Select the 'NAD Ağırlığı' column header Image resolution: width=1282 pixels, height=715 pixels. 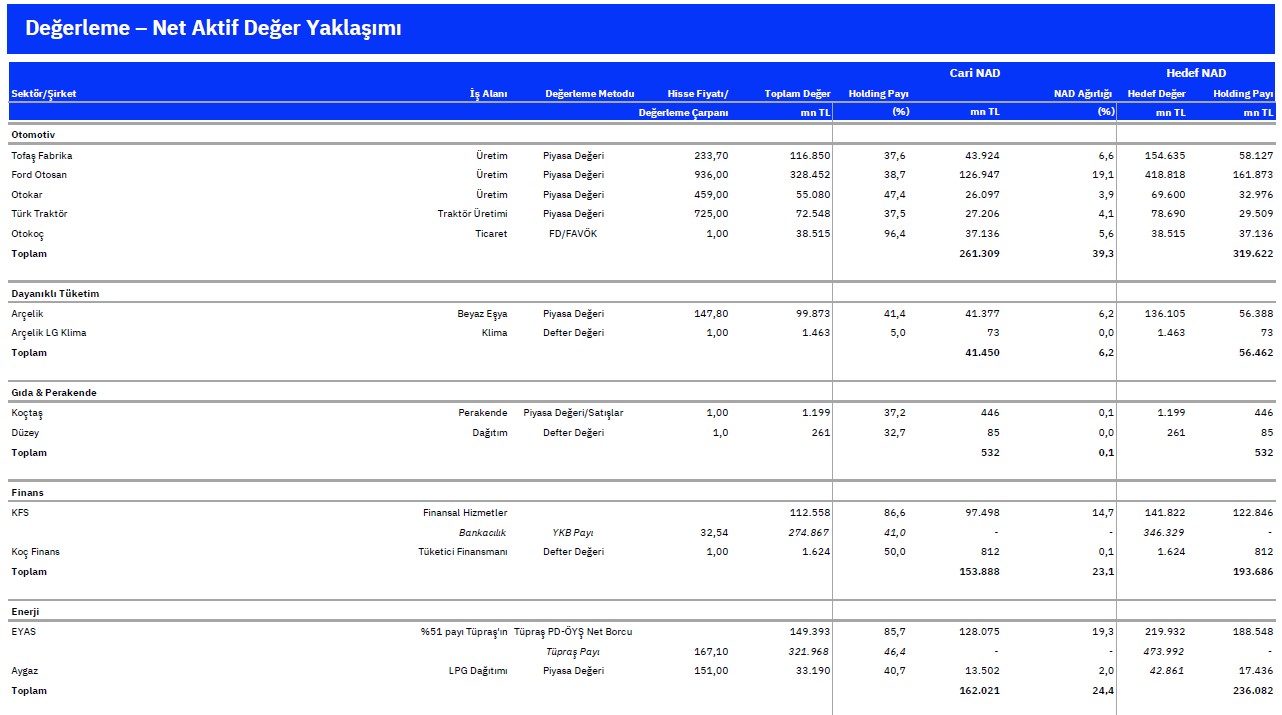click(1083, 94)
